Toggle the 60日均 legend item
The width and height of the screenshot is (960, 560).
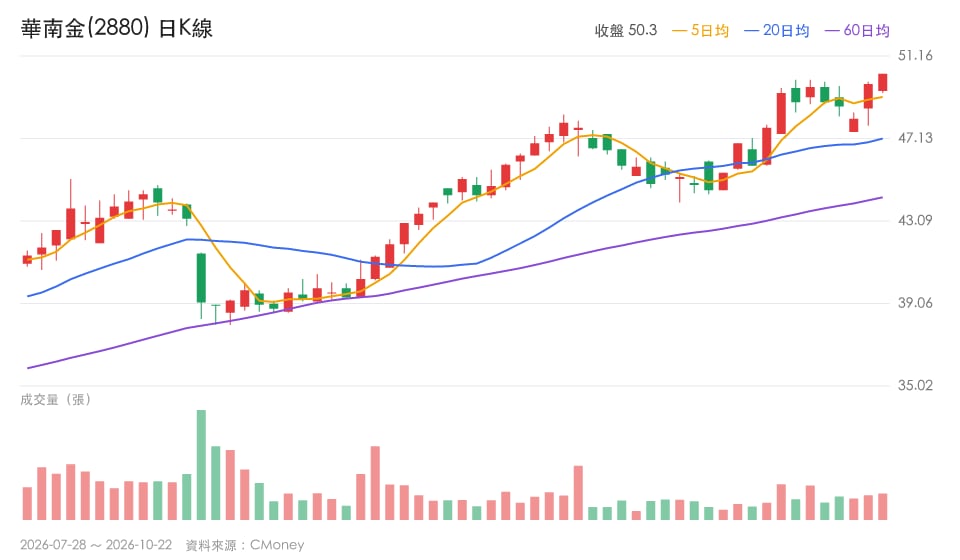click(x=857, y=31)
